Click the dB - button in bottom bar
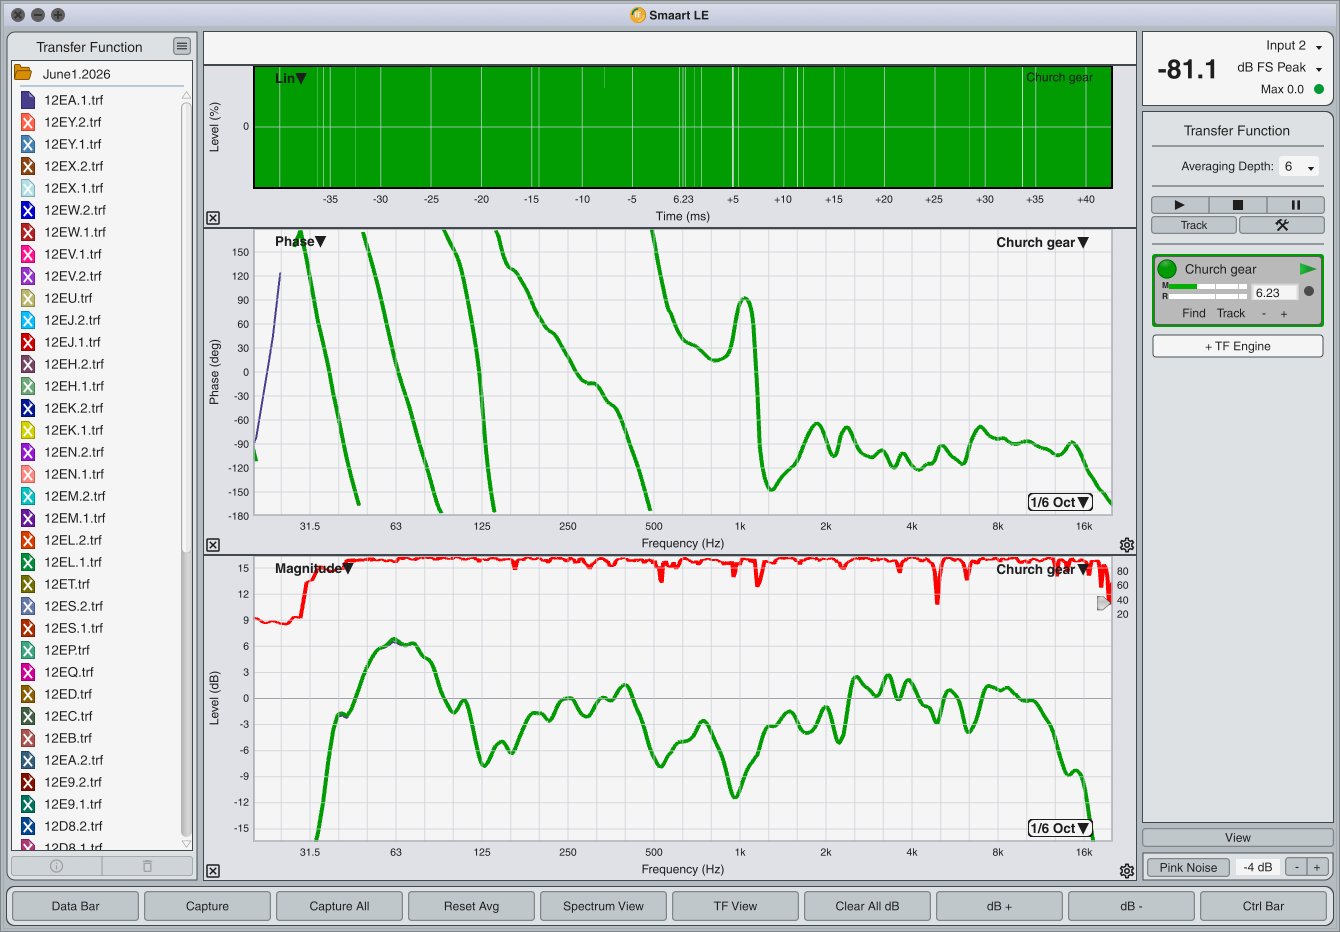The image size is (1340, 932). coord(1132,906)
